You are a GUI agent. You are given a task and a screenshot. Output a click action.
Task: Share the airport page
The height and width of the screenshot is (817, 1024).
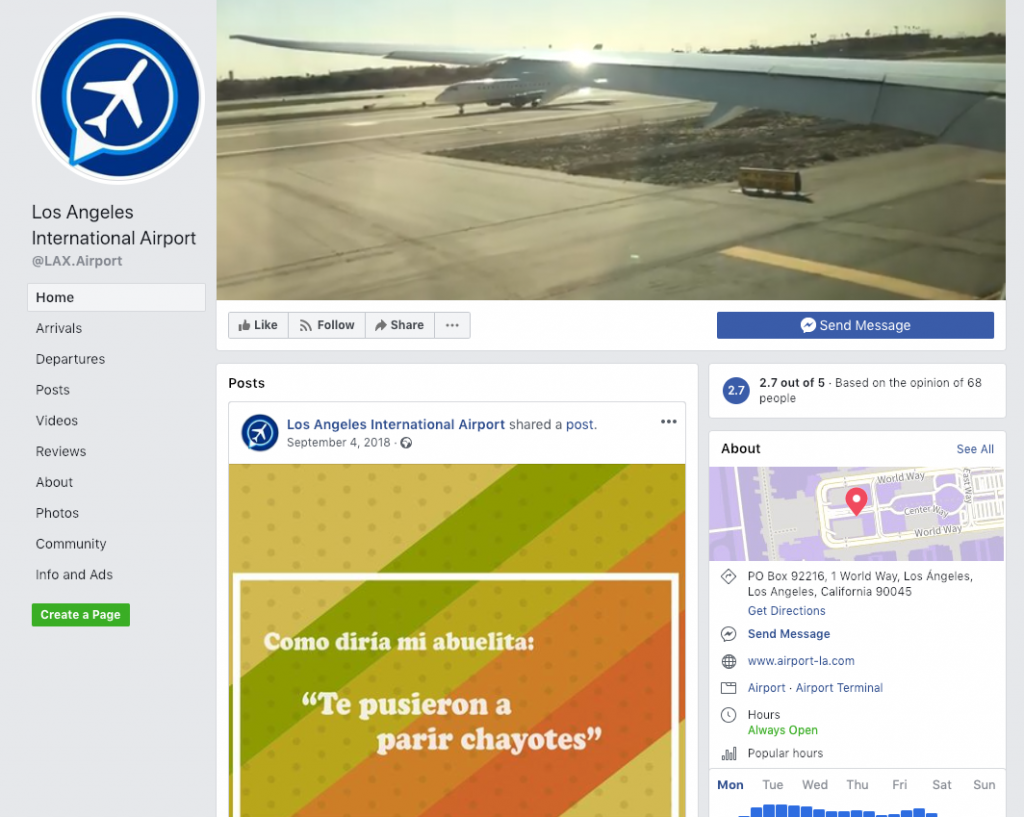[400, 325]
